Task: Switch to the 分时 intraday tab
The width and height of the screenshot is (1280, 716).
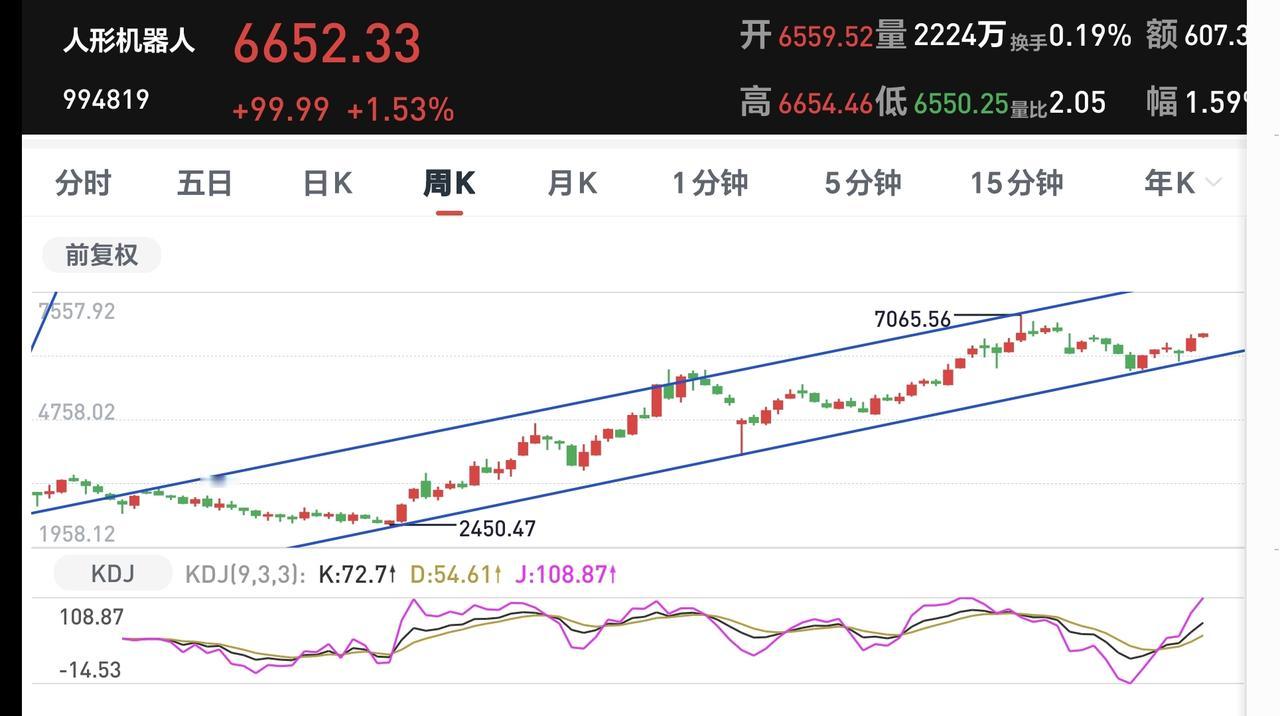Action: pos(83,183)
